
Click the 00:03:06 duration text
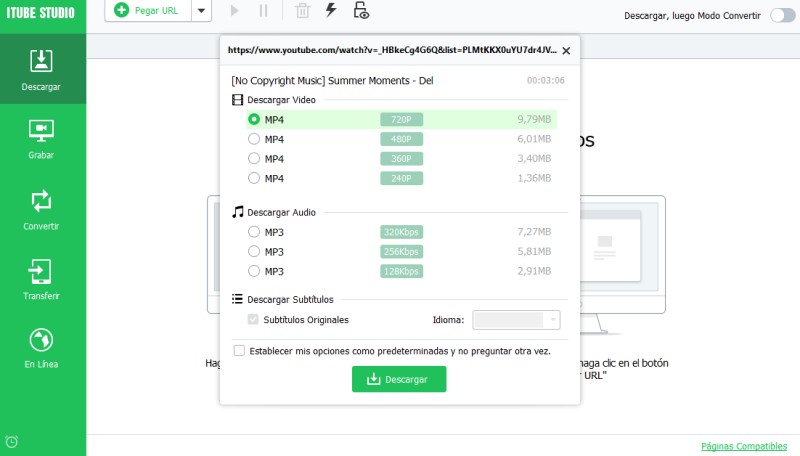point(545,81)
